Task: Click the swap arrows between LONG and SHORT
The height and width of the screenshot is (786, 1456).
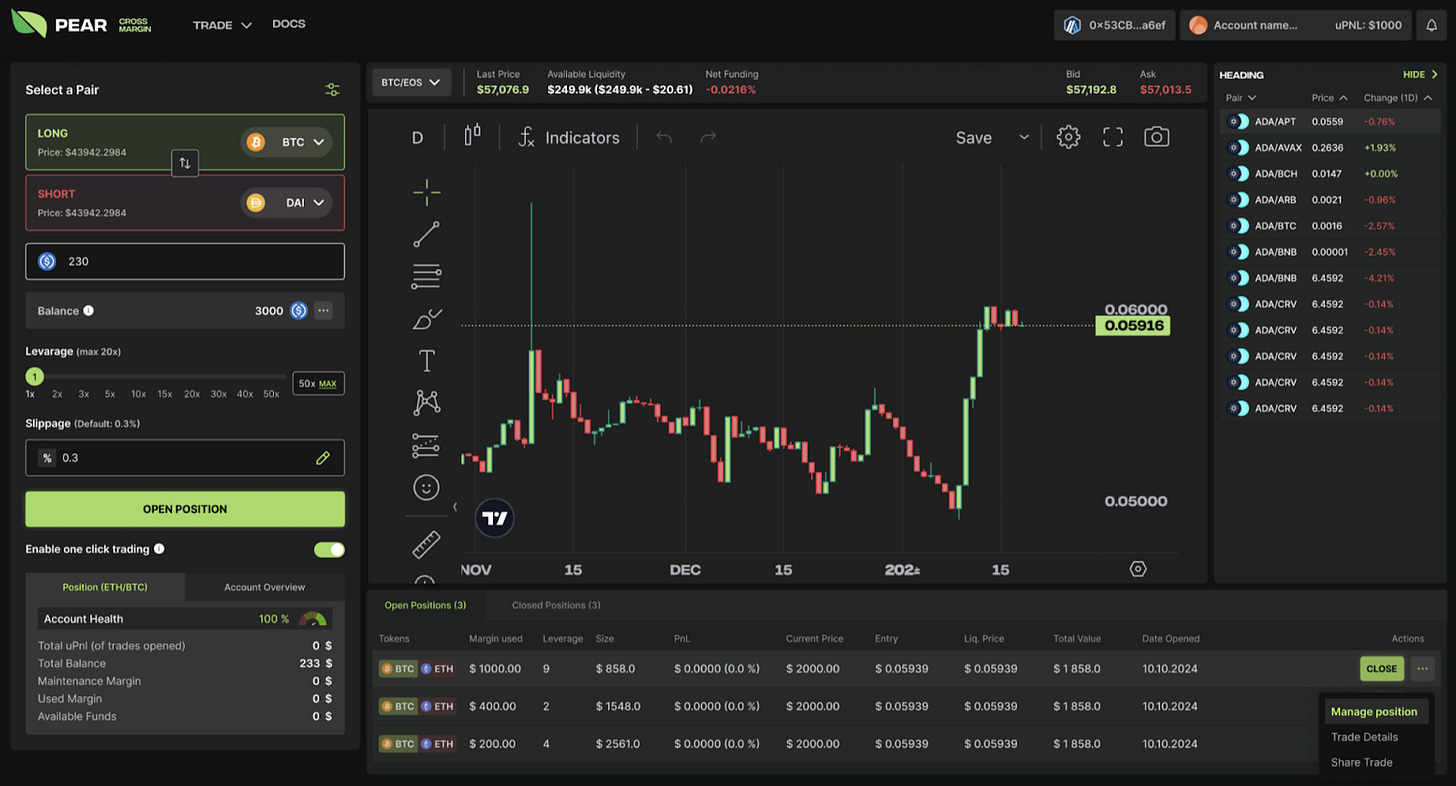Action: (x=185, y=163)
